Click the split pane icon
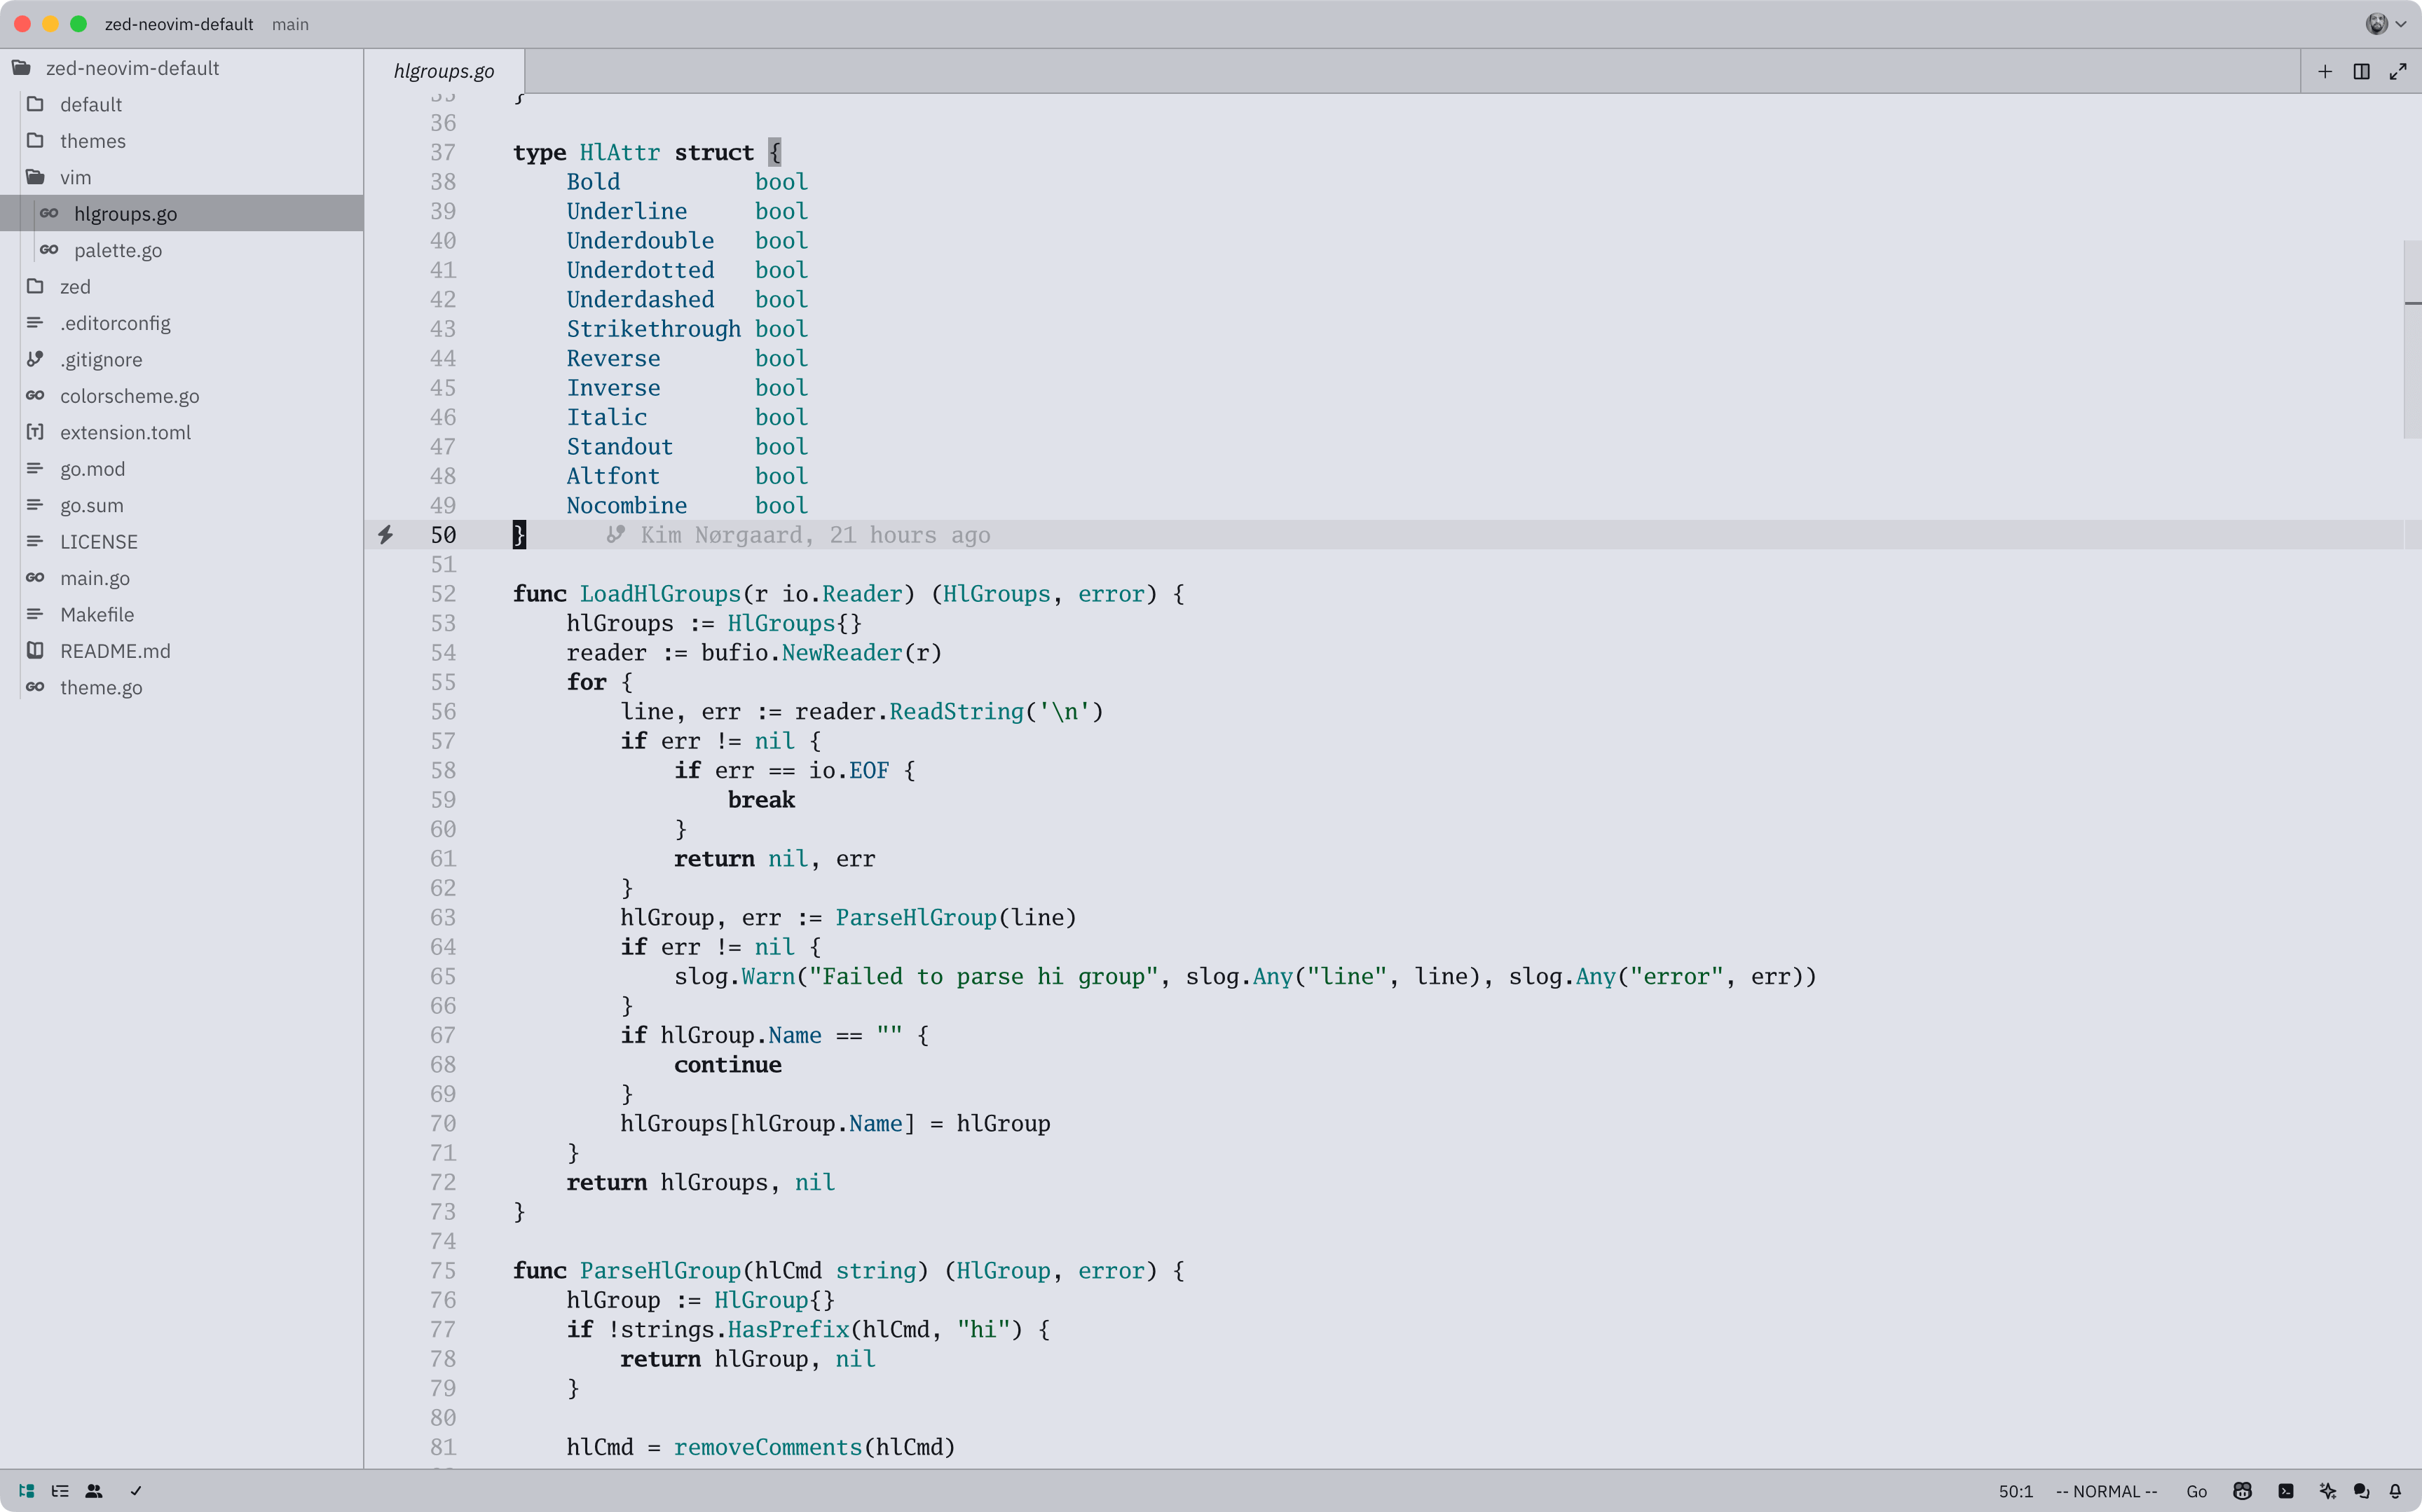The image size is (2422, 1512). tap(2361, 71)
